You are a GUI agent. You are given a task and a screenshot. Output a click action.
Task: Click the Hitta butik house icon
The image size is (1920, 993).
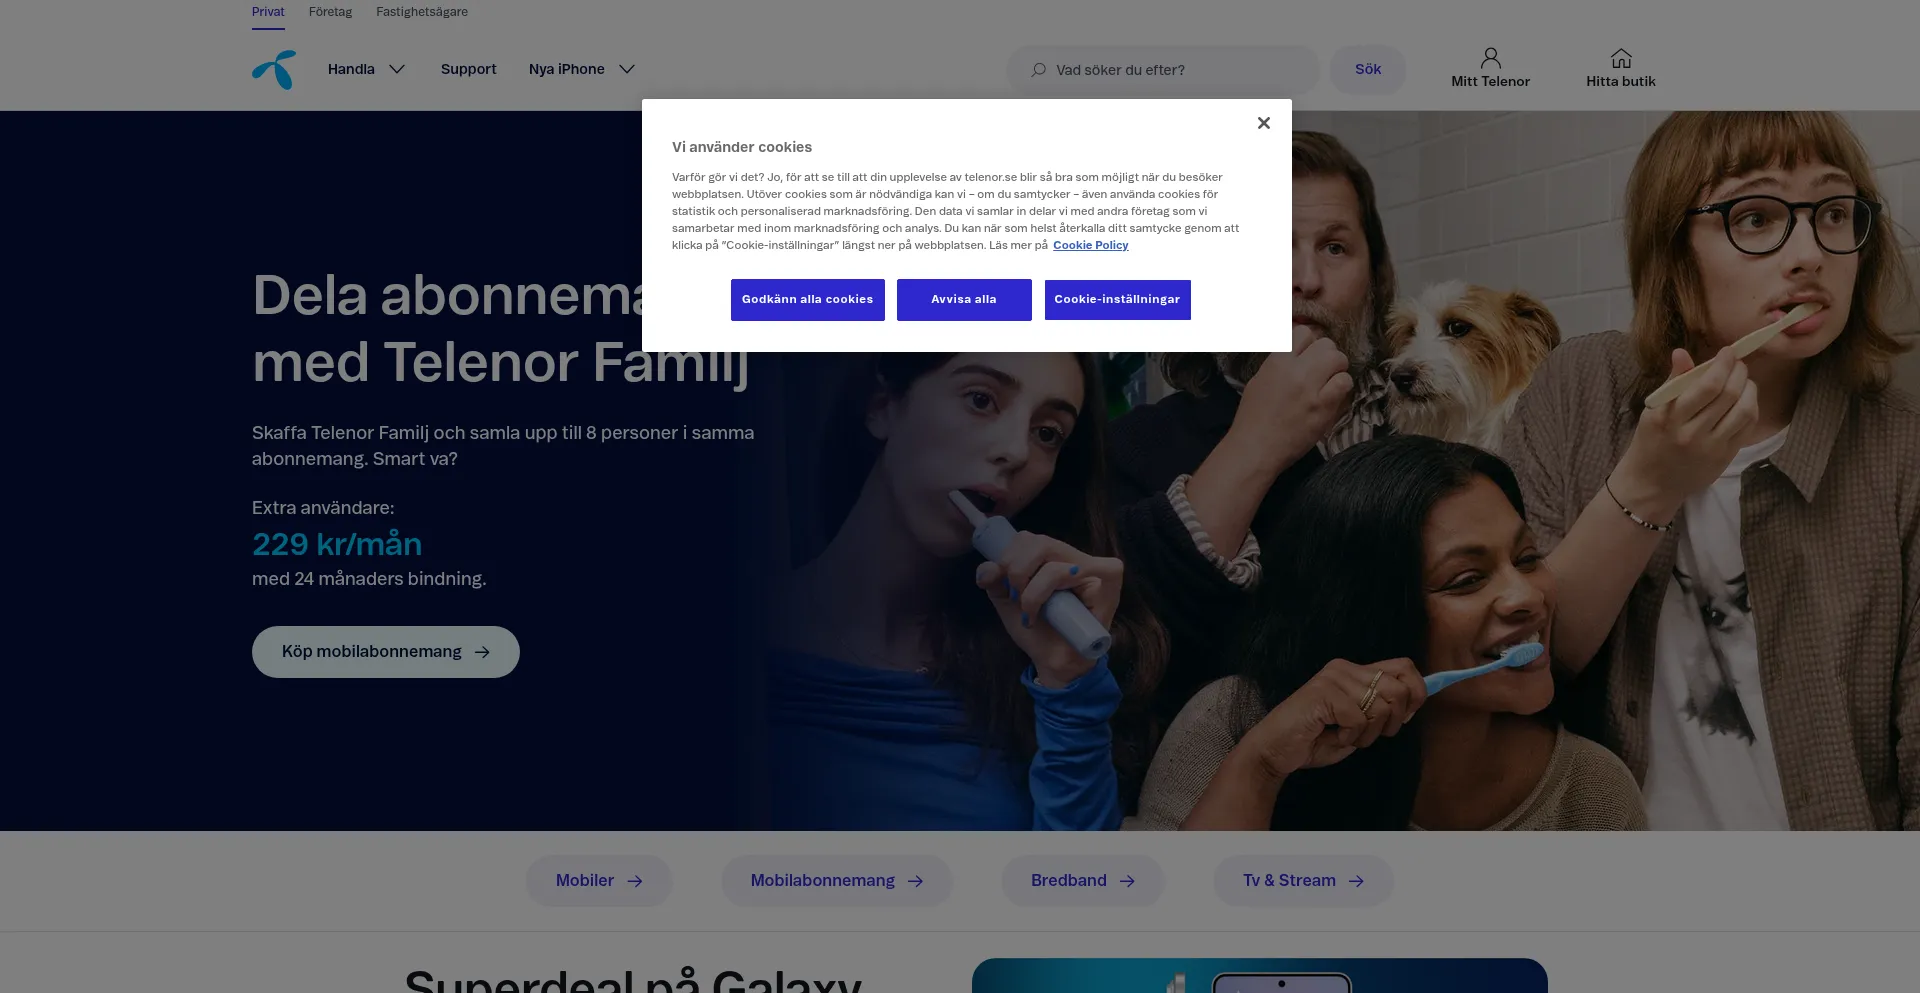pos(1621,58)
